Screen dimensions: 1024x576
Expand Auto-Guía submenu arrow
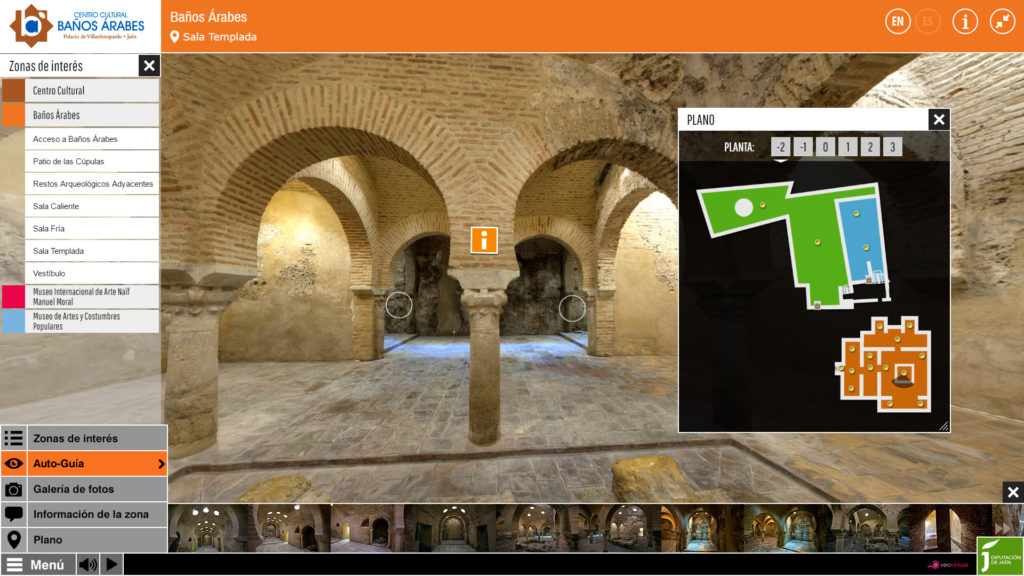click(161, 464)
